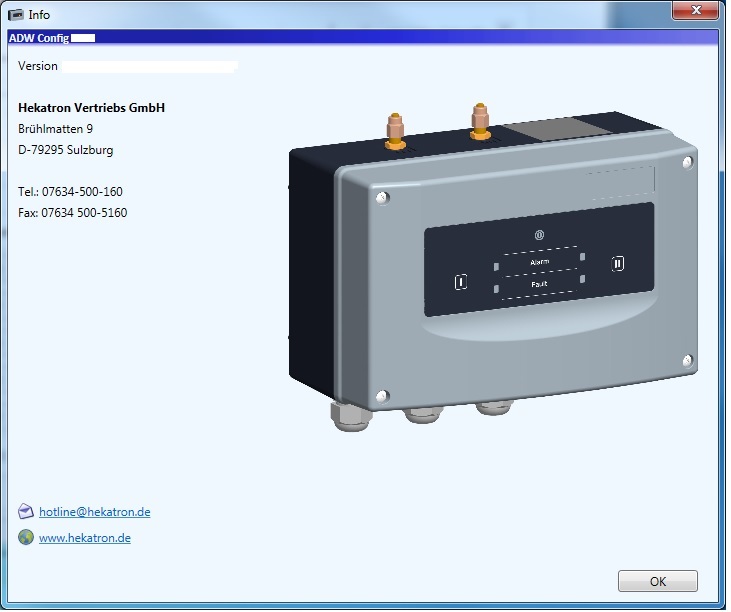The image size is (731, 612).
Task: Click the Info window title icon
Action: pos(16,15)
